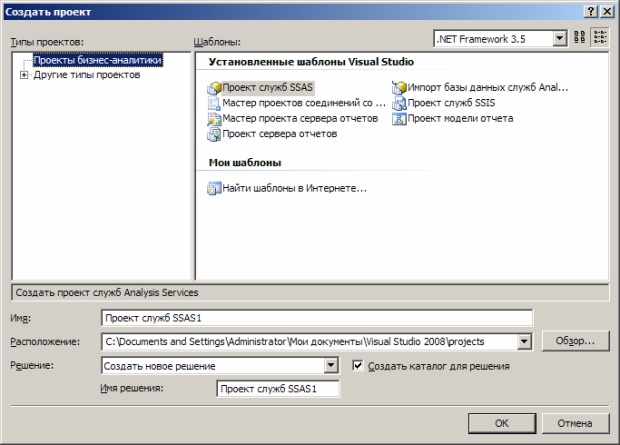Open «Решение» combo box dropdown
620x445 pixels.
(332, 366)
